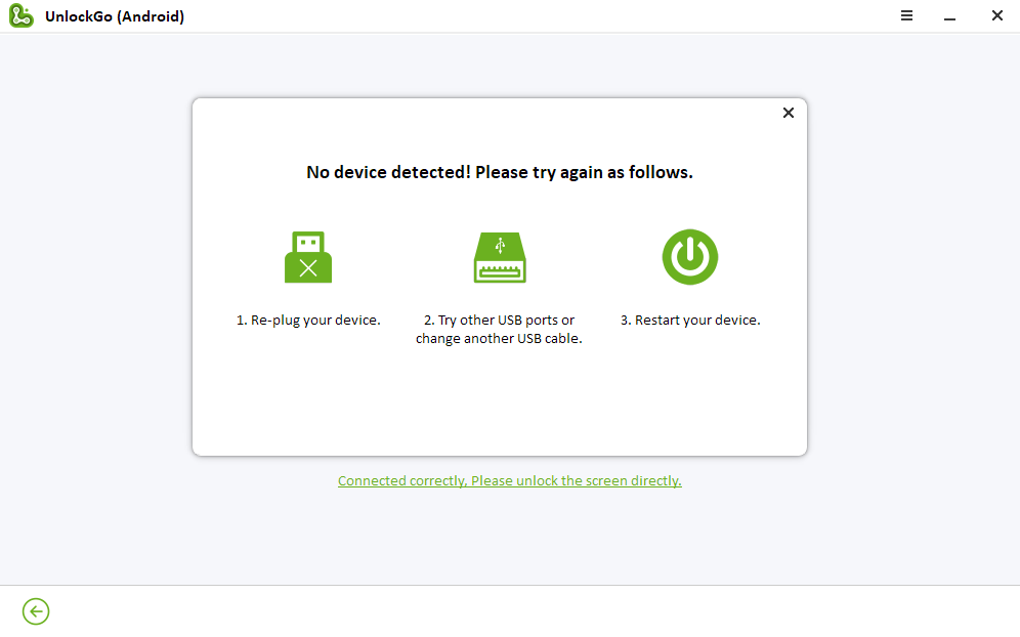
Task: Click the Connected correctly unlock screen link
Action: [x=510, y=481]
